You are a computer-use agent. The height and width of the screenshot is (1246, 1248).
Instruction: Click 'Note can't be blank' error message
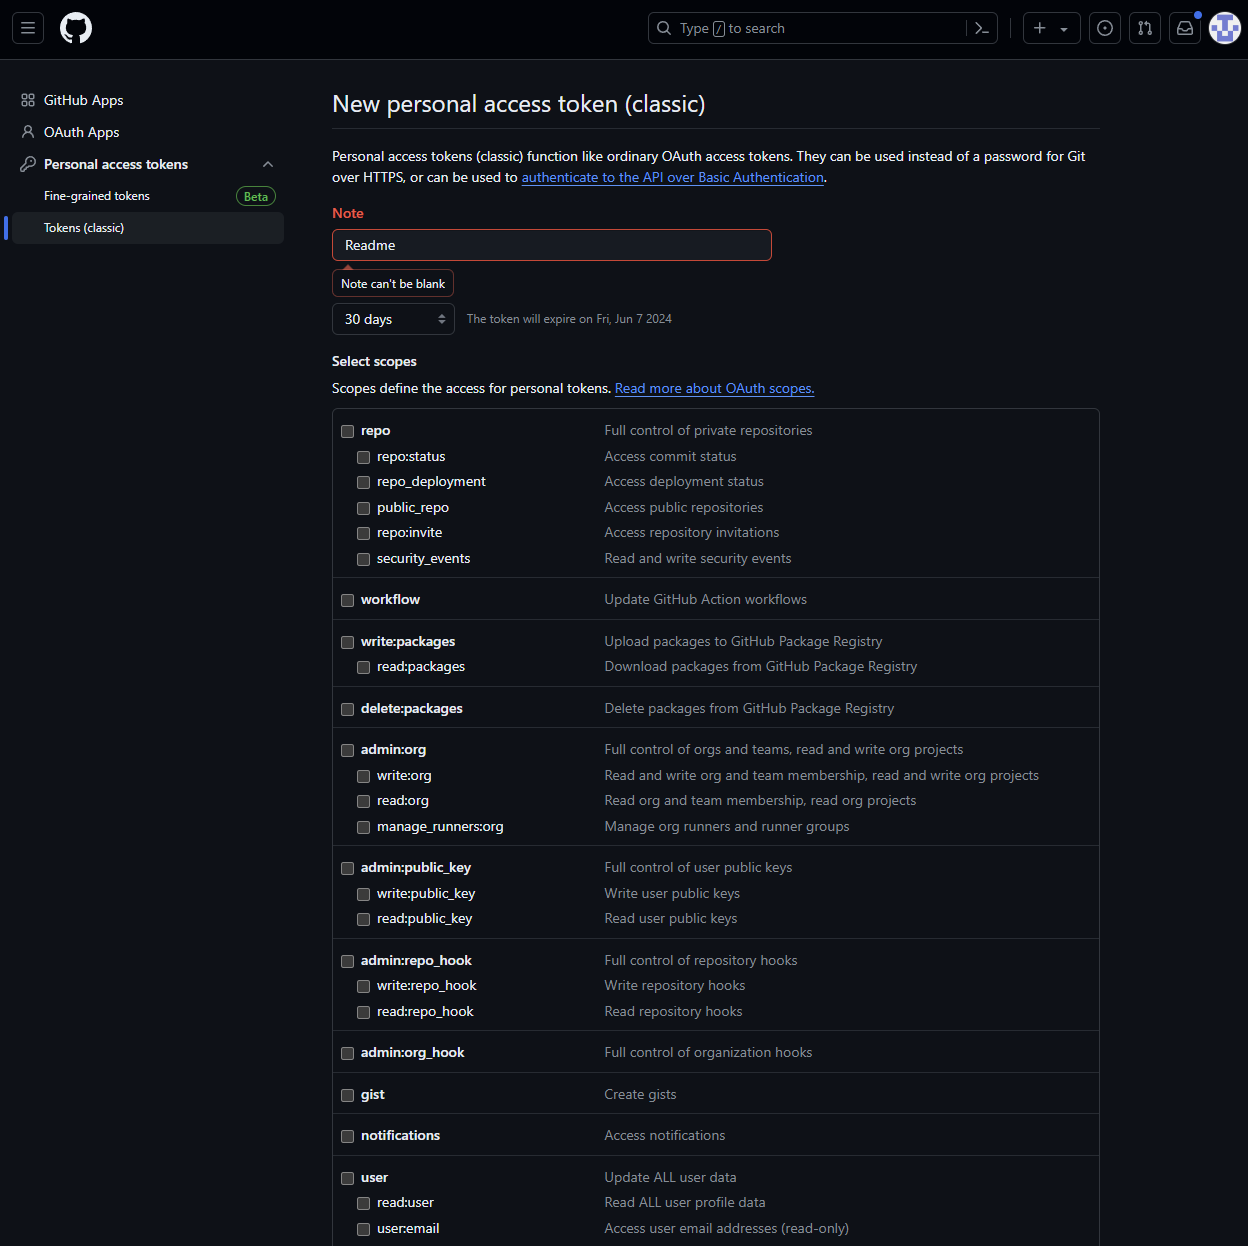click(x=393, y=284)
